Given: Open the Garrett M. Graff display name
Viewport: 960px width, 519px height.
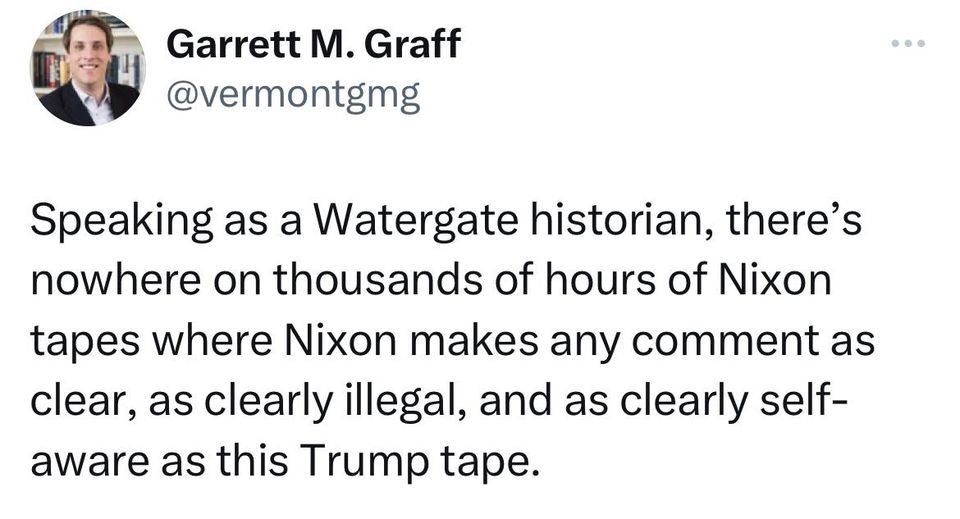Looking at the screenshot, I should [313, 44].
